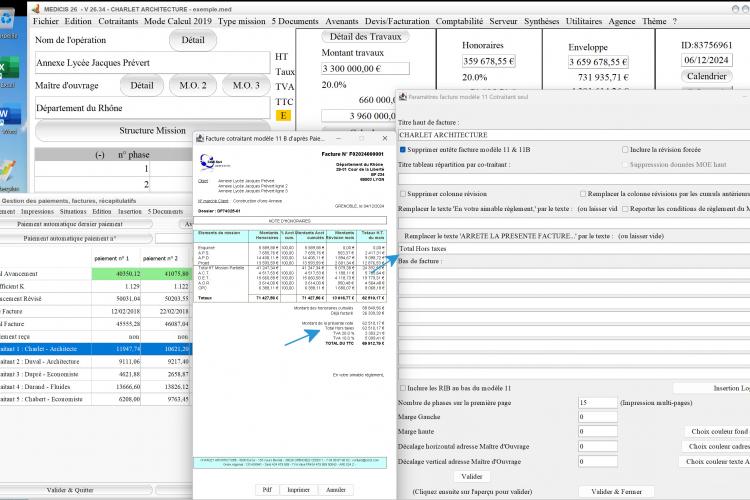The width and height of the screenshot is (750, 500).
Task: Edit the Marge Gauche field
Action: coord(597,417)
